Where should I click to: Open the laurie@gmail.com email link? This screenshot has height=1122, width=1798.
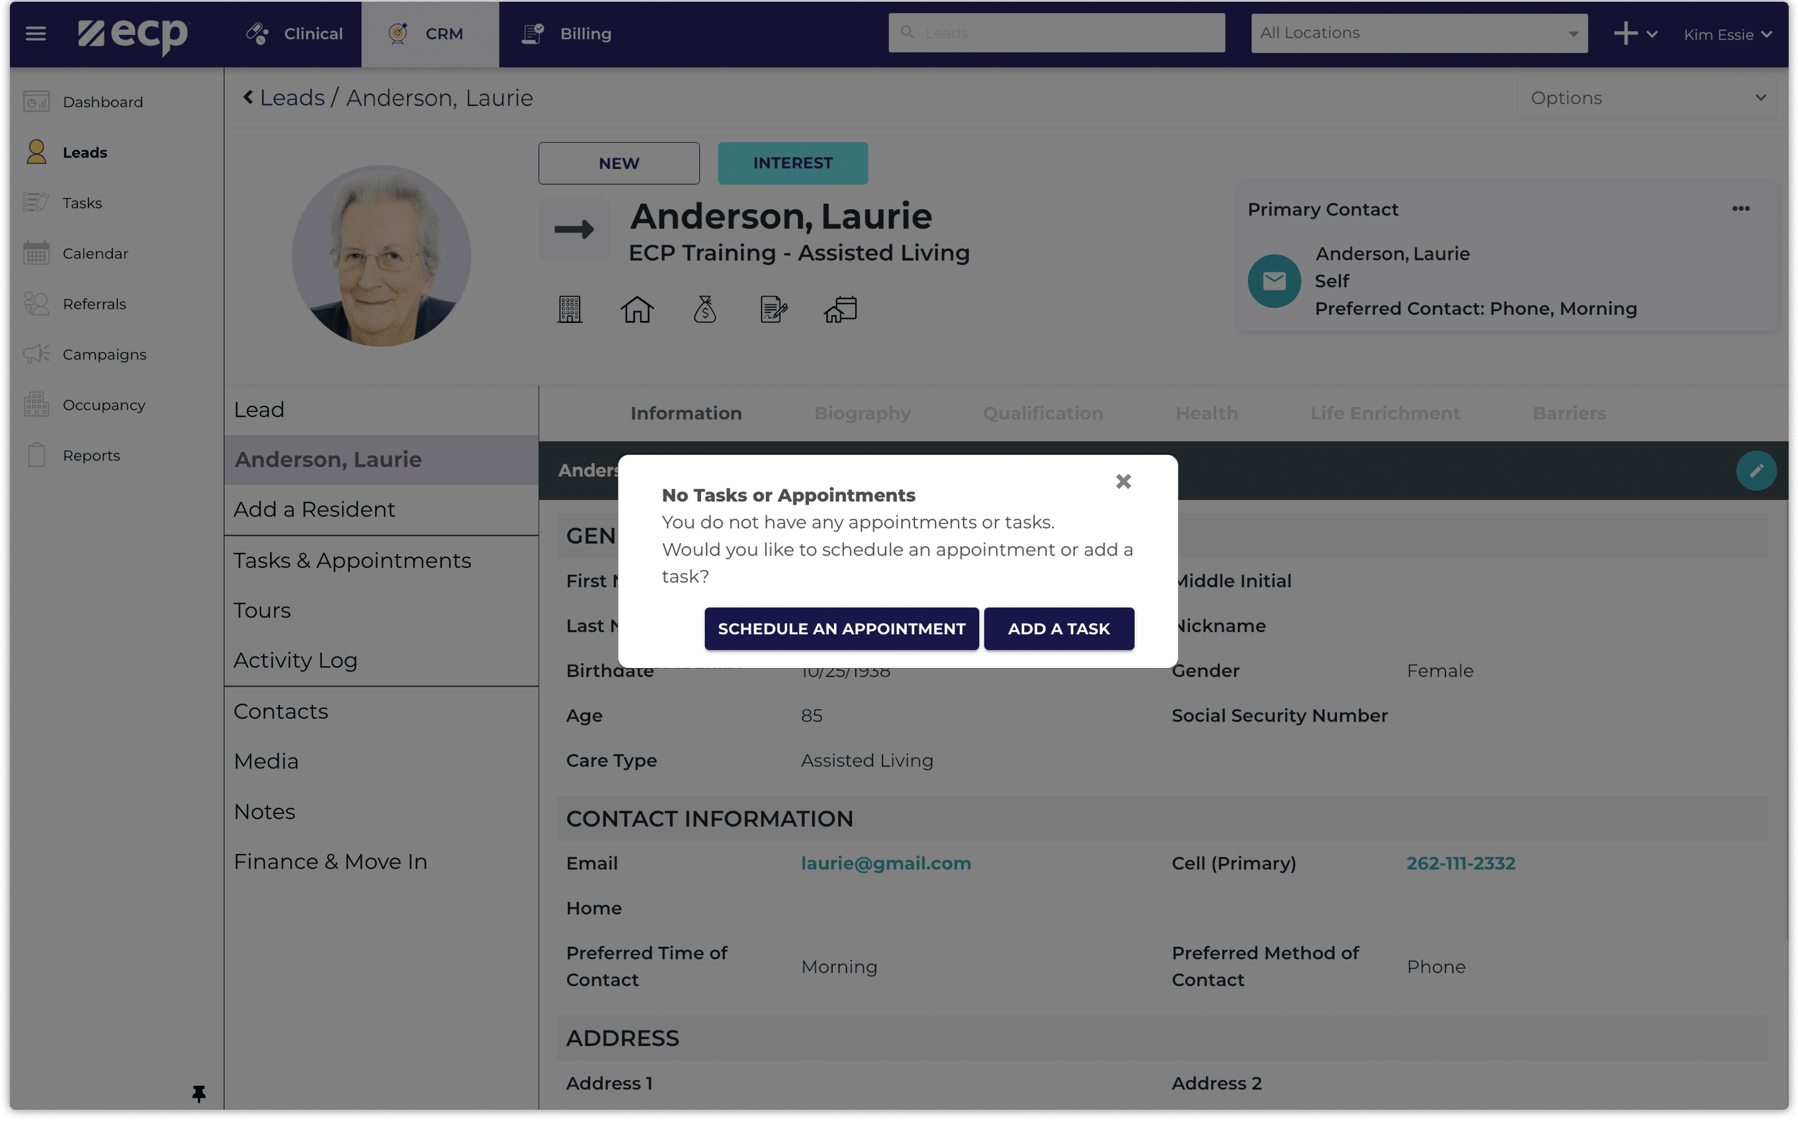pyautogui.click(x=885, y=862)
